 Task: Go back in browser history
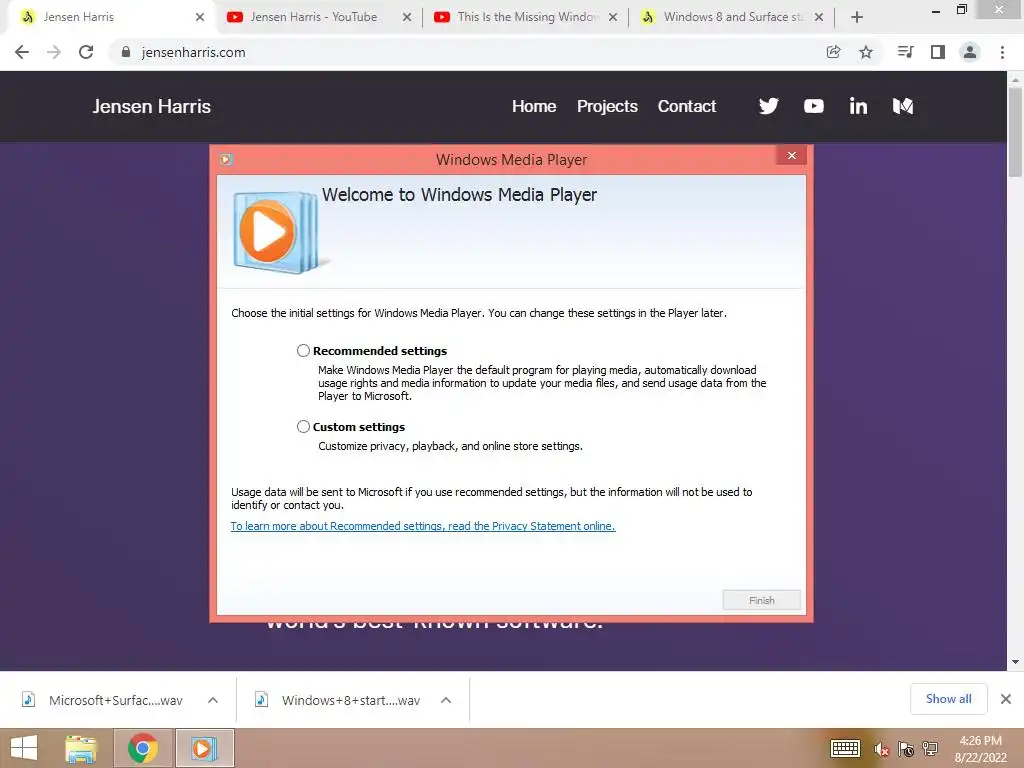pos(22,52)
